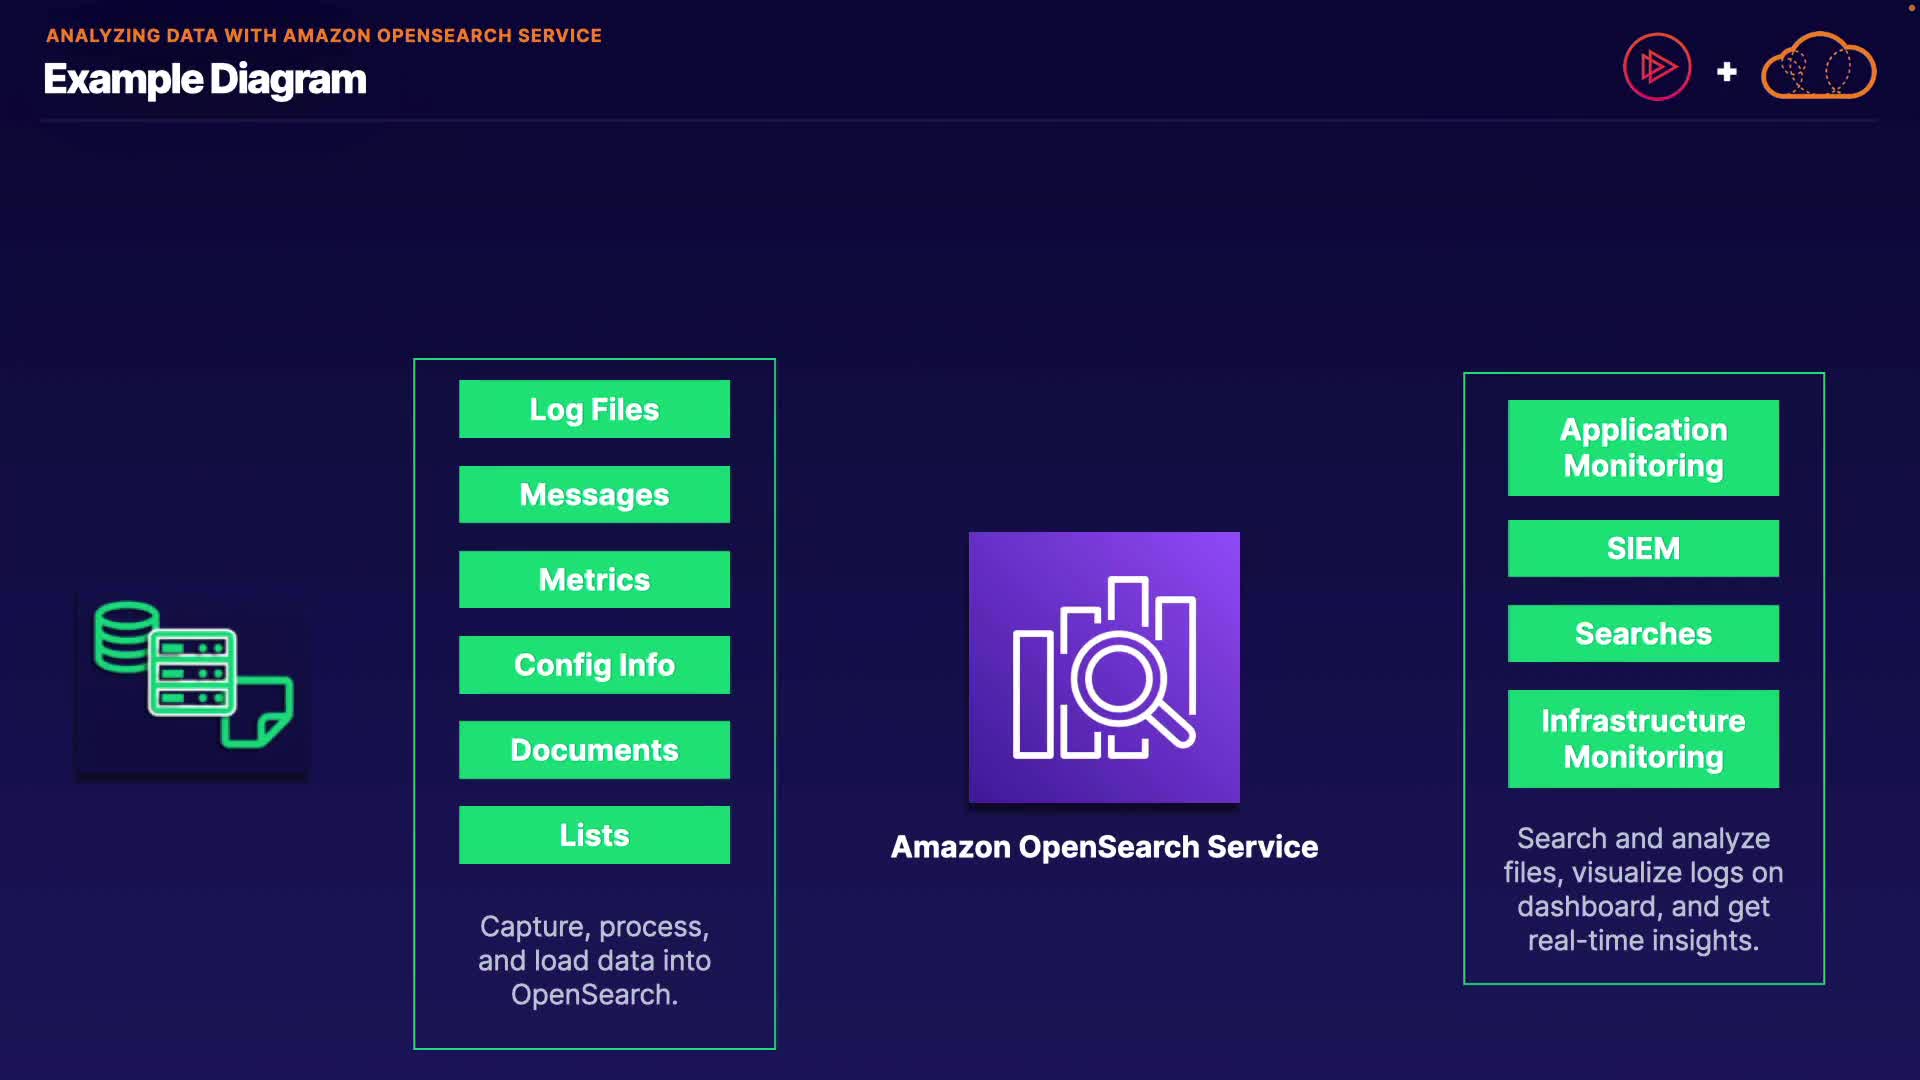
Task: Click the Amazon OpenSearch Service icon
Action: pos(1104,667)
